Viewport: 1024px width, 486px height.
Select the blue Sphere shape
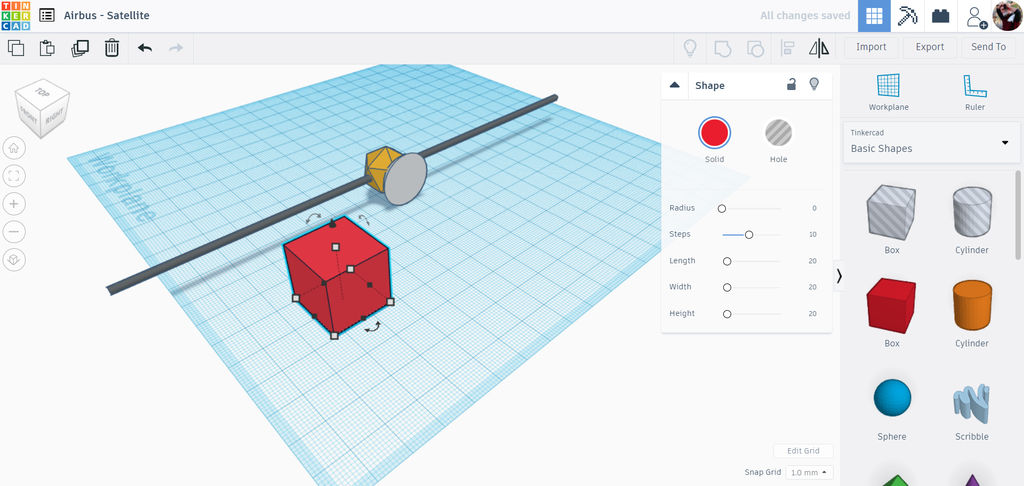click(891, 398)
